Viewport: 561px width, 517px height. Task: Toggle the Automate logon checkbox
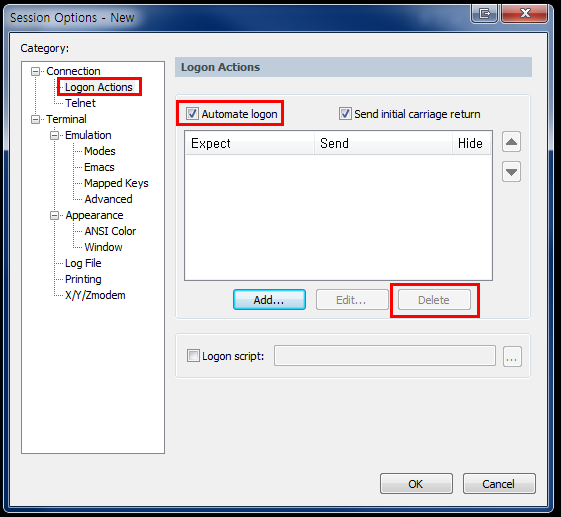pyautogui.click(x=192, y=114)
